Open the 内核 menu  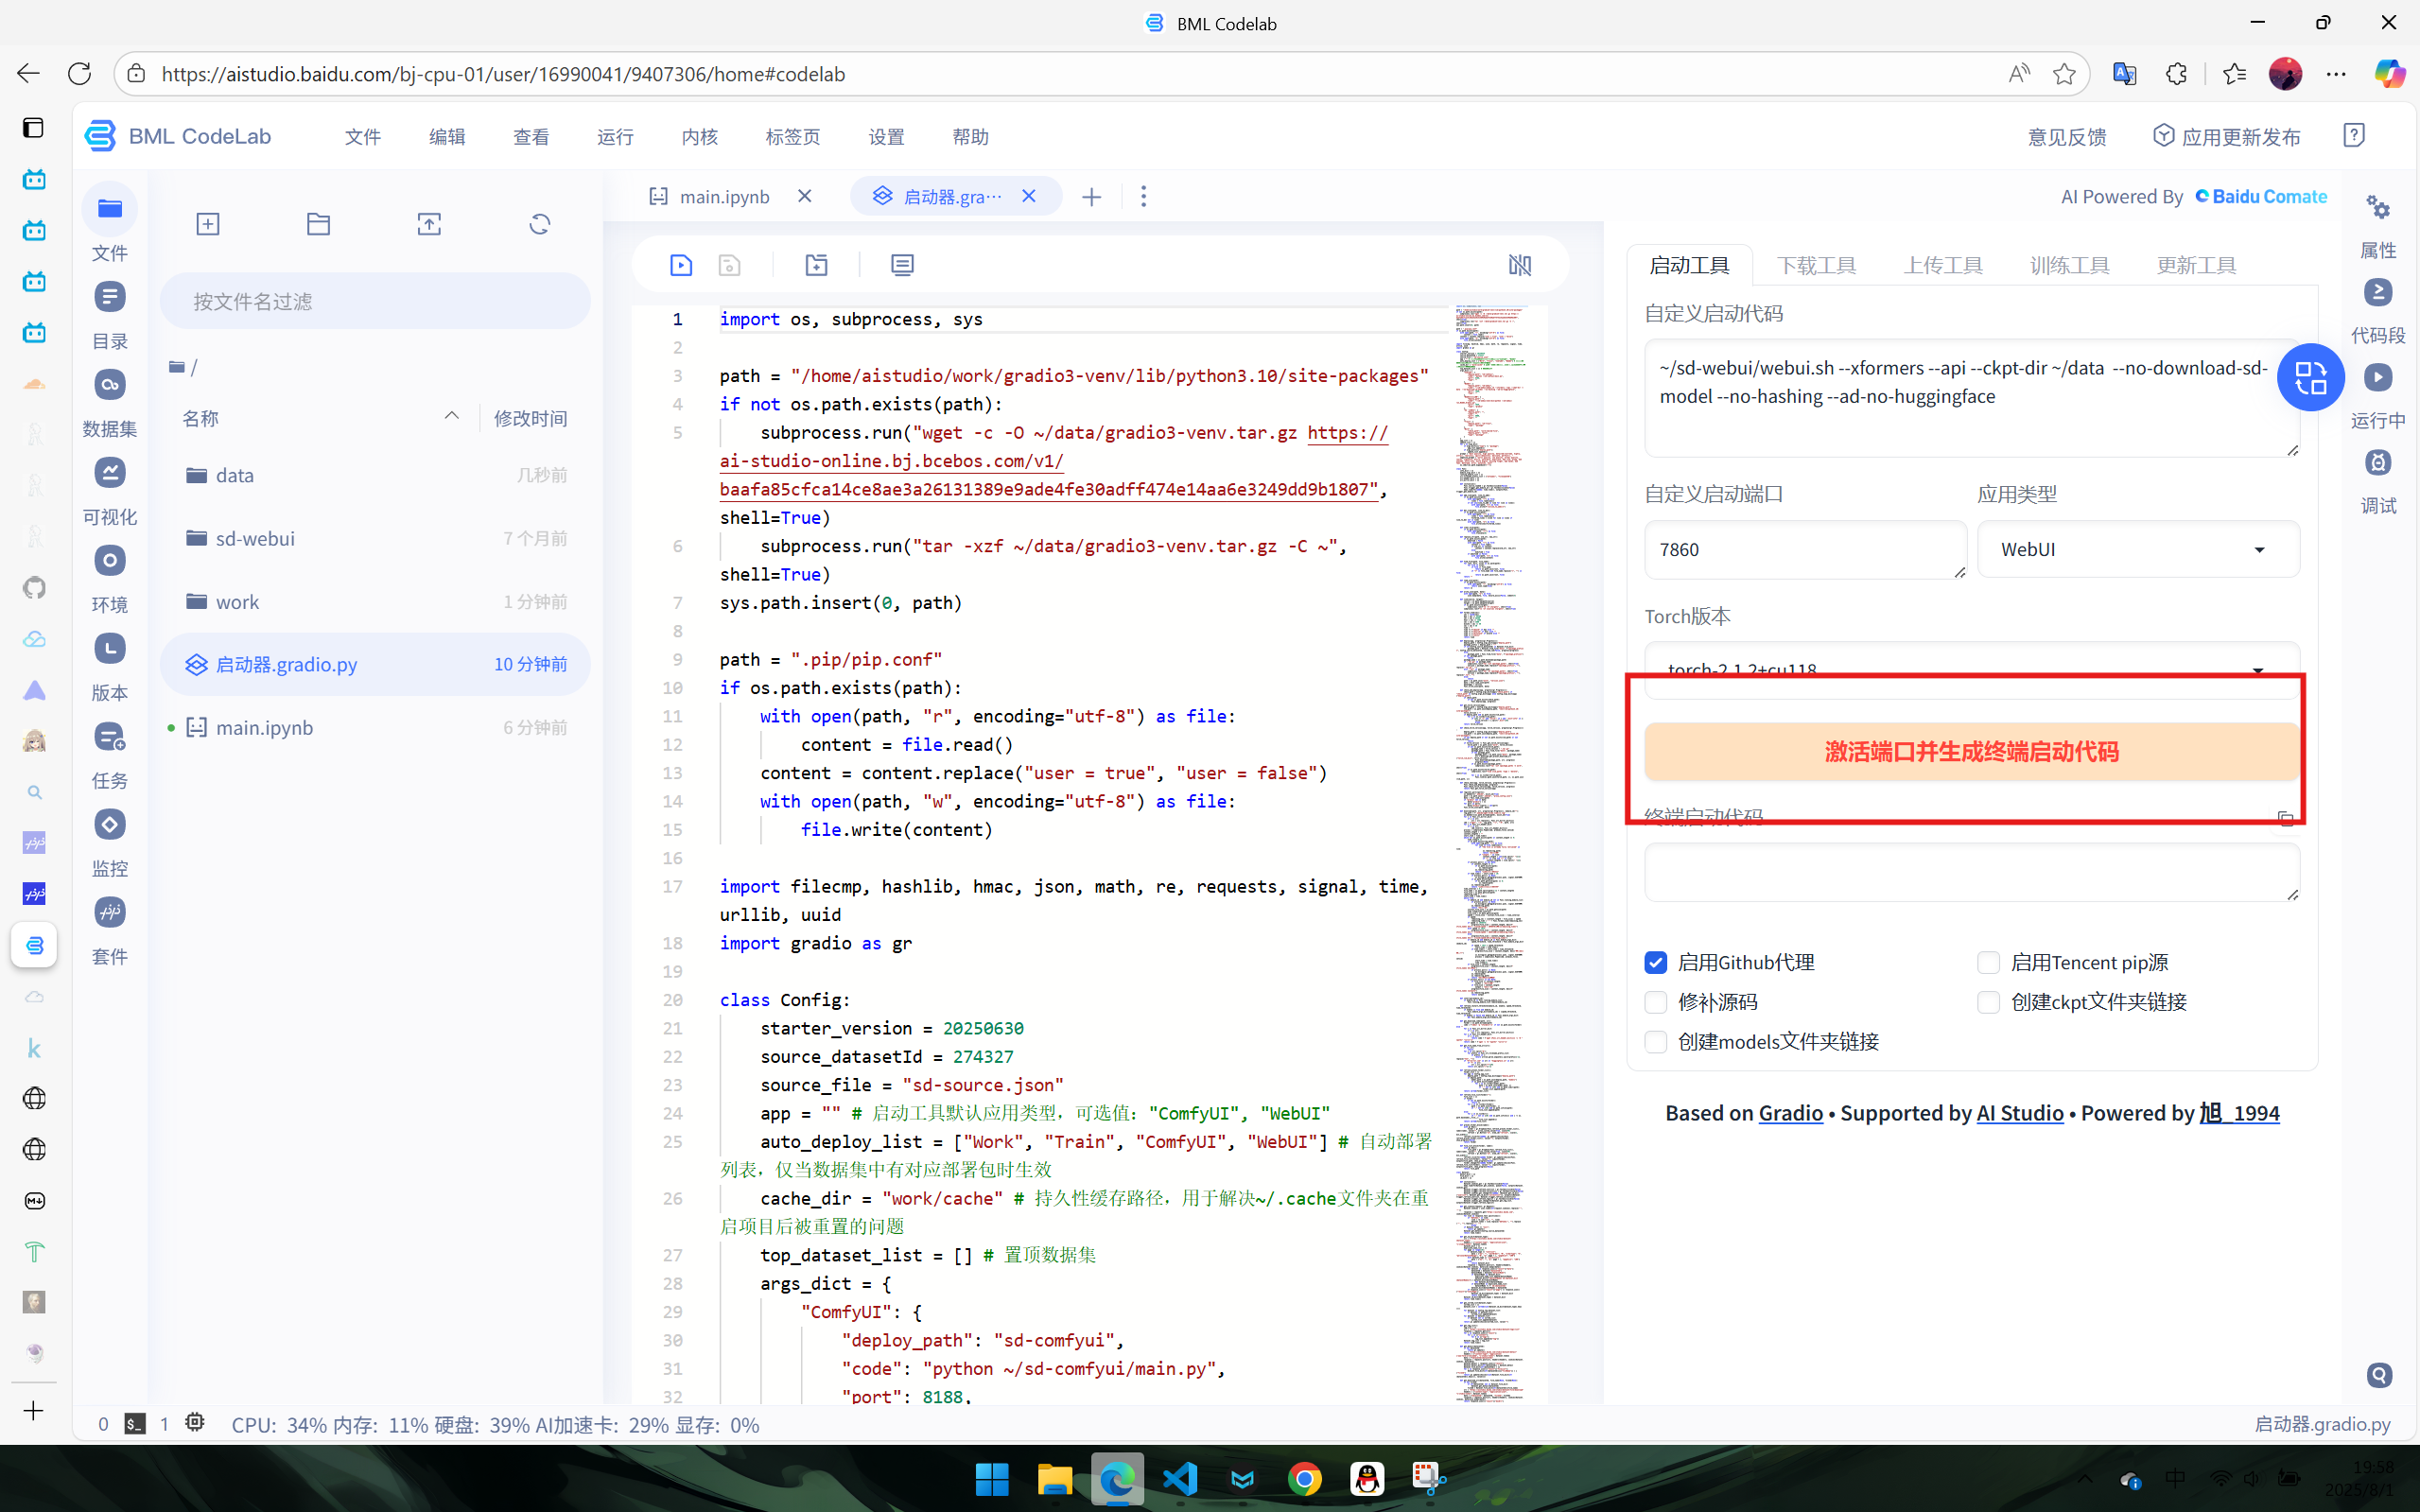tap(699, 137)
